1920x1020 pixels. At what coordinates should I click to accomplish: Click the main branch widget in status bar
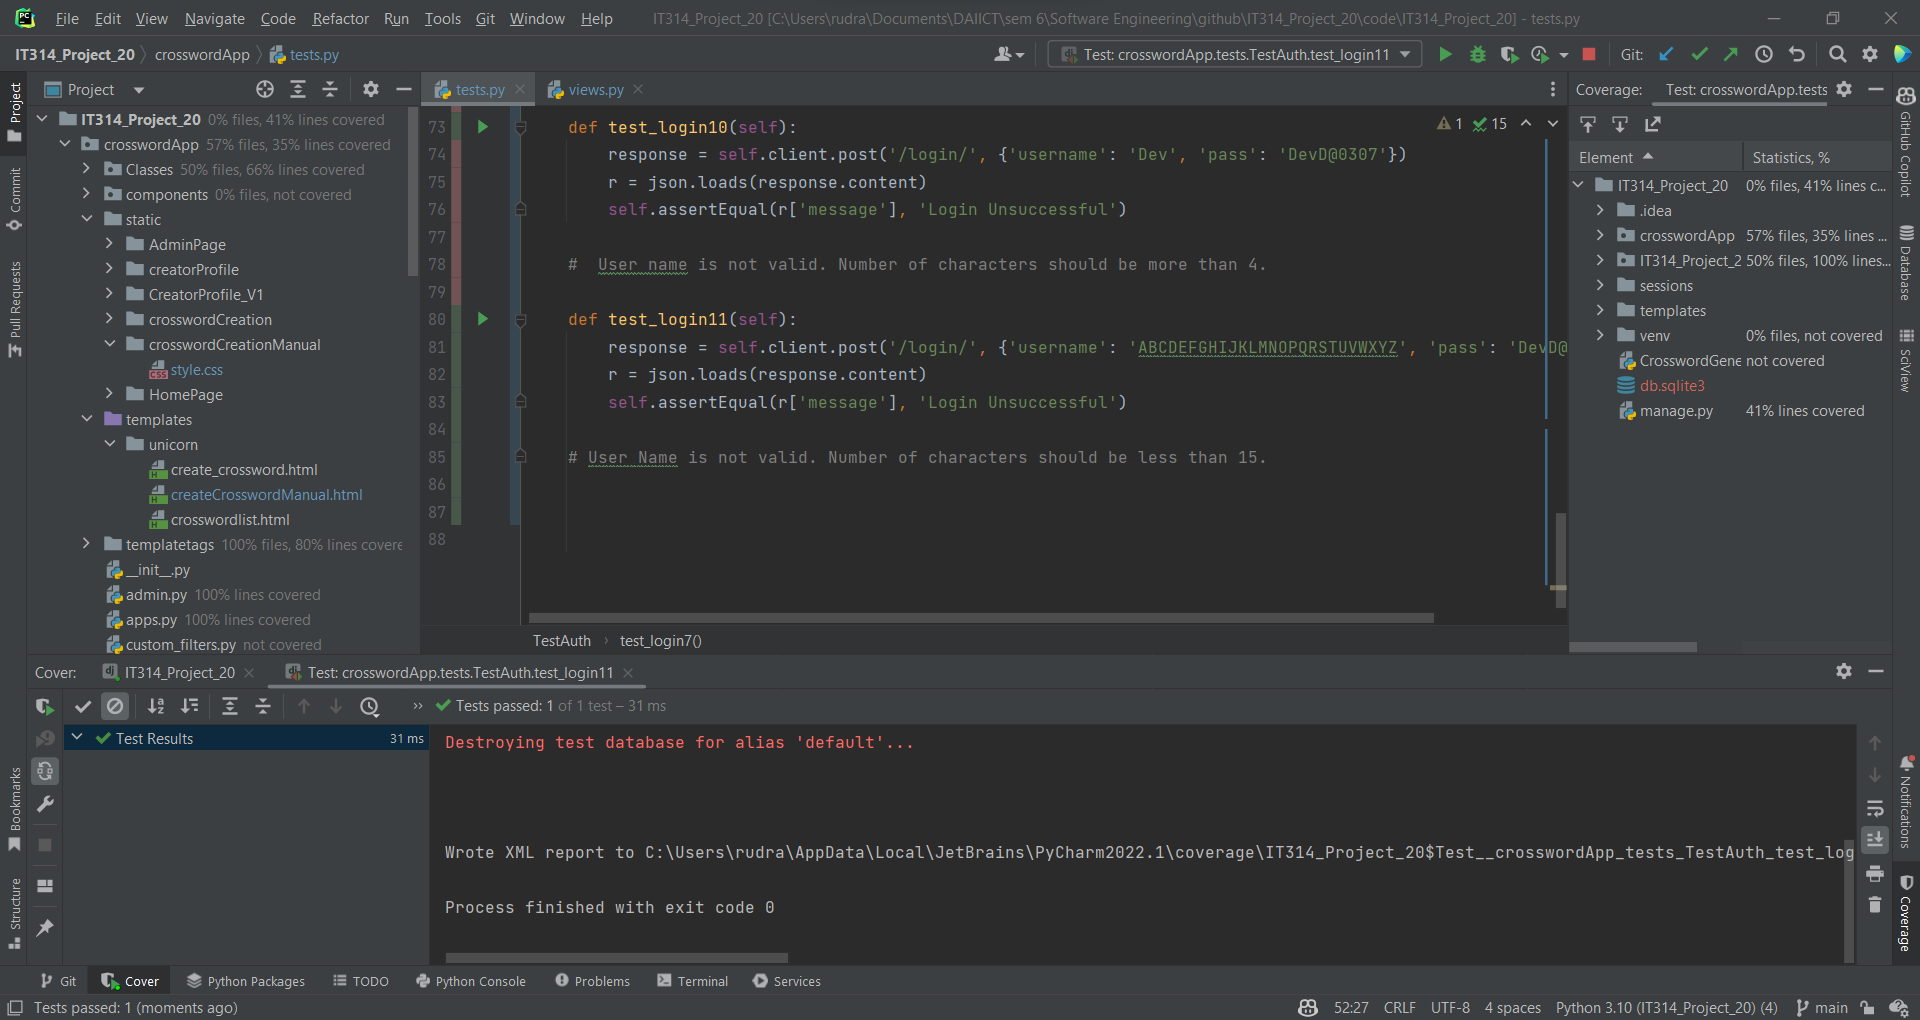tap(1822, 1007)
